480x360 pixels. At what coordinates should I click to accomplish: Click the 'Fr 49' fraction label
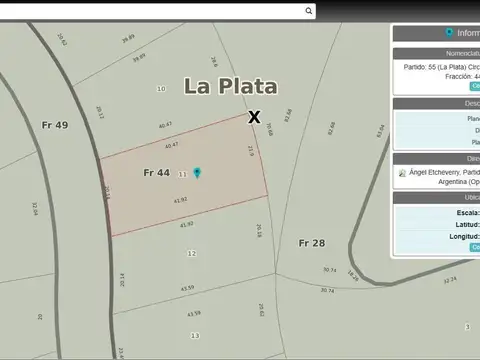point(55,125)
